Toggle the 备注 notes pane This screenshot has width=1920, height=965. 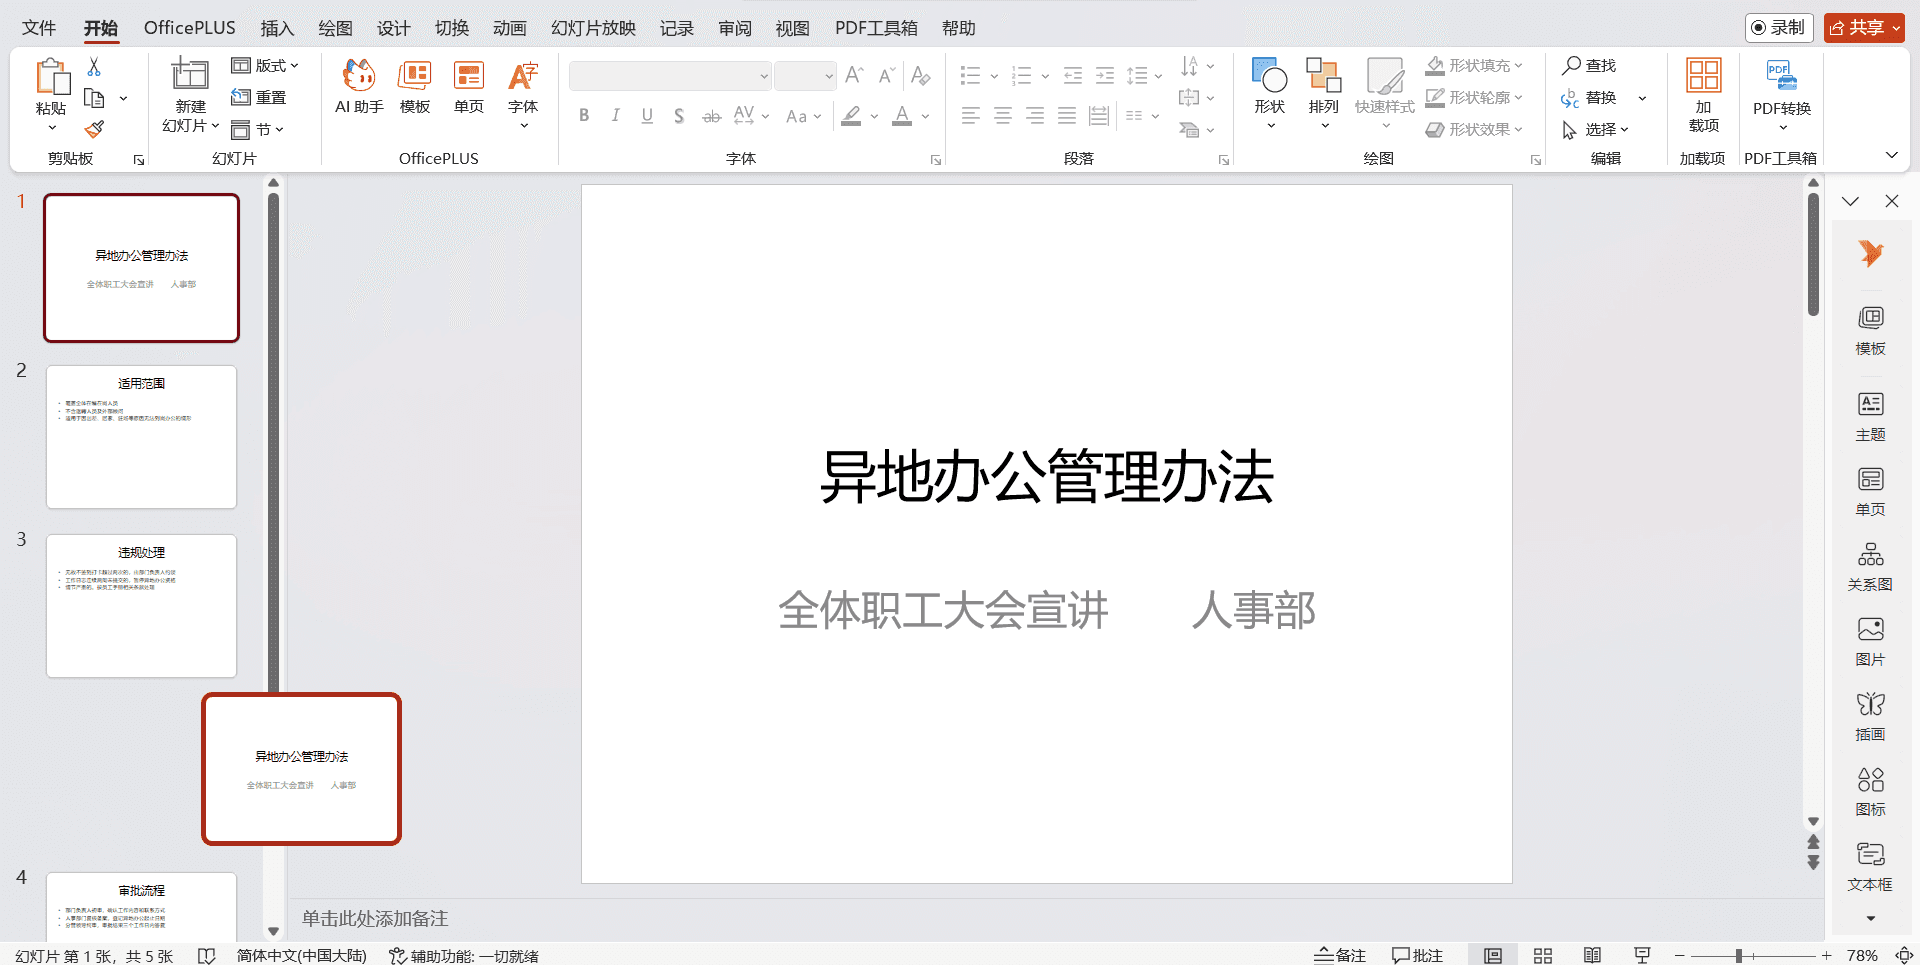click(x=1340, y=955)
